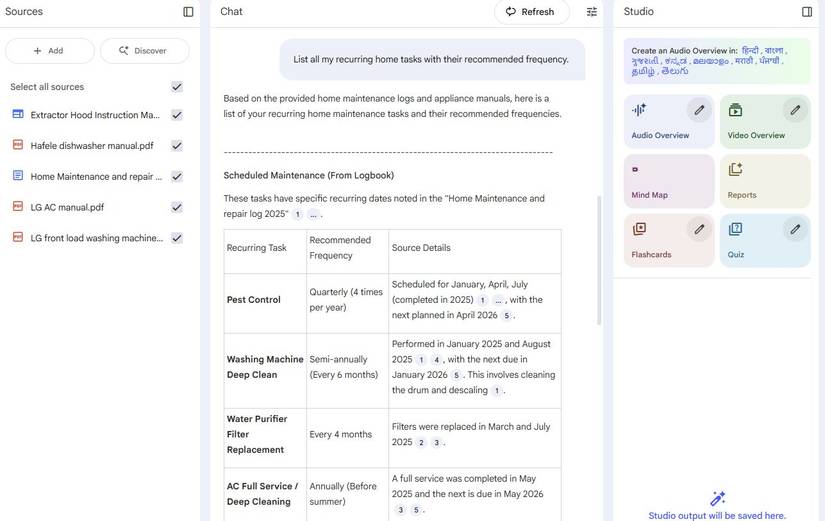825x521 pixels.
Task: Open citation 5 in Washing Machine row
Action: click(456, 375)
